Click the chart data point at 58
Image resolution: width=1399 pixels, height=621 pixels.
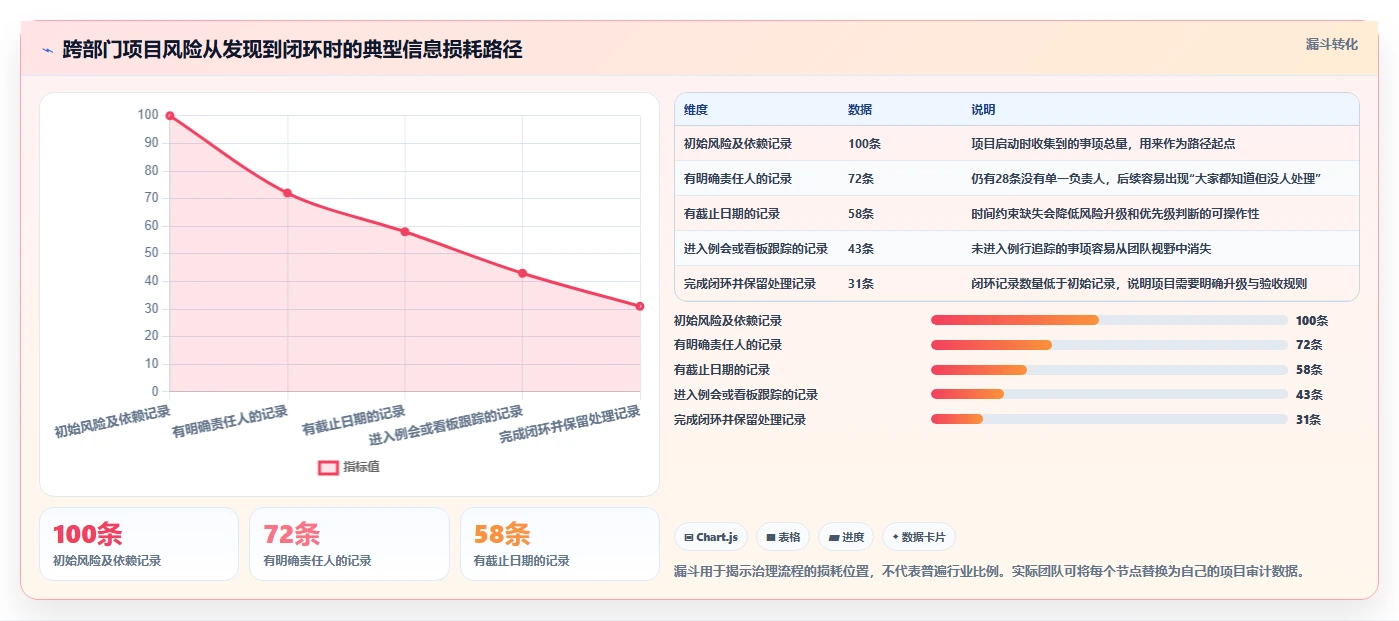[405, 232]
